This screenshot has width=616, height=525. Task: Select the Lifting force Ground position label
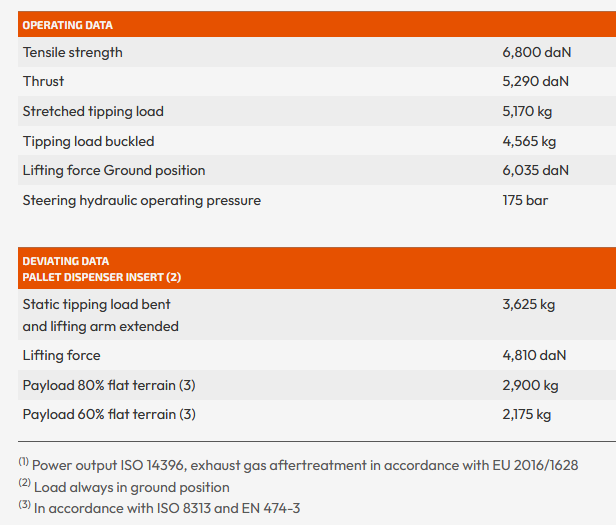[114, 170]
